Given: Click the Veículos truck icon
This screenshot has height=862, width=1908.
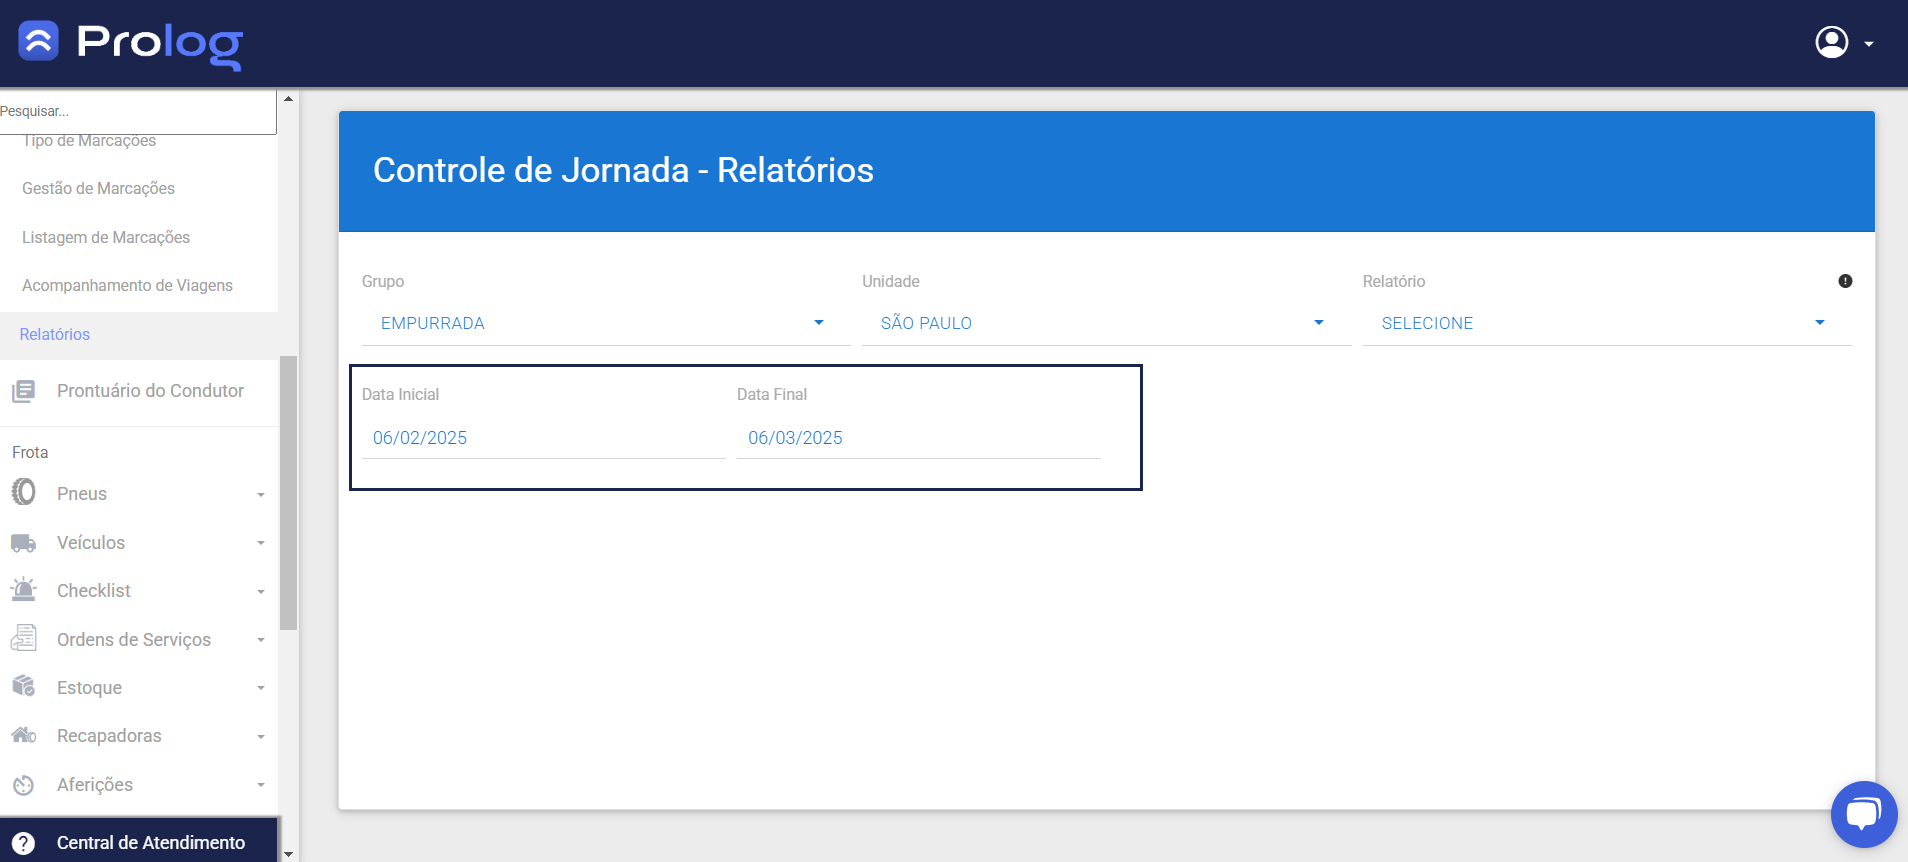Looking at the screenshot, I should 23,543.
